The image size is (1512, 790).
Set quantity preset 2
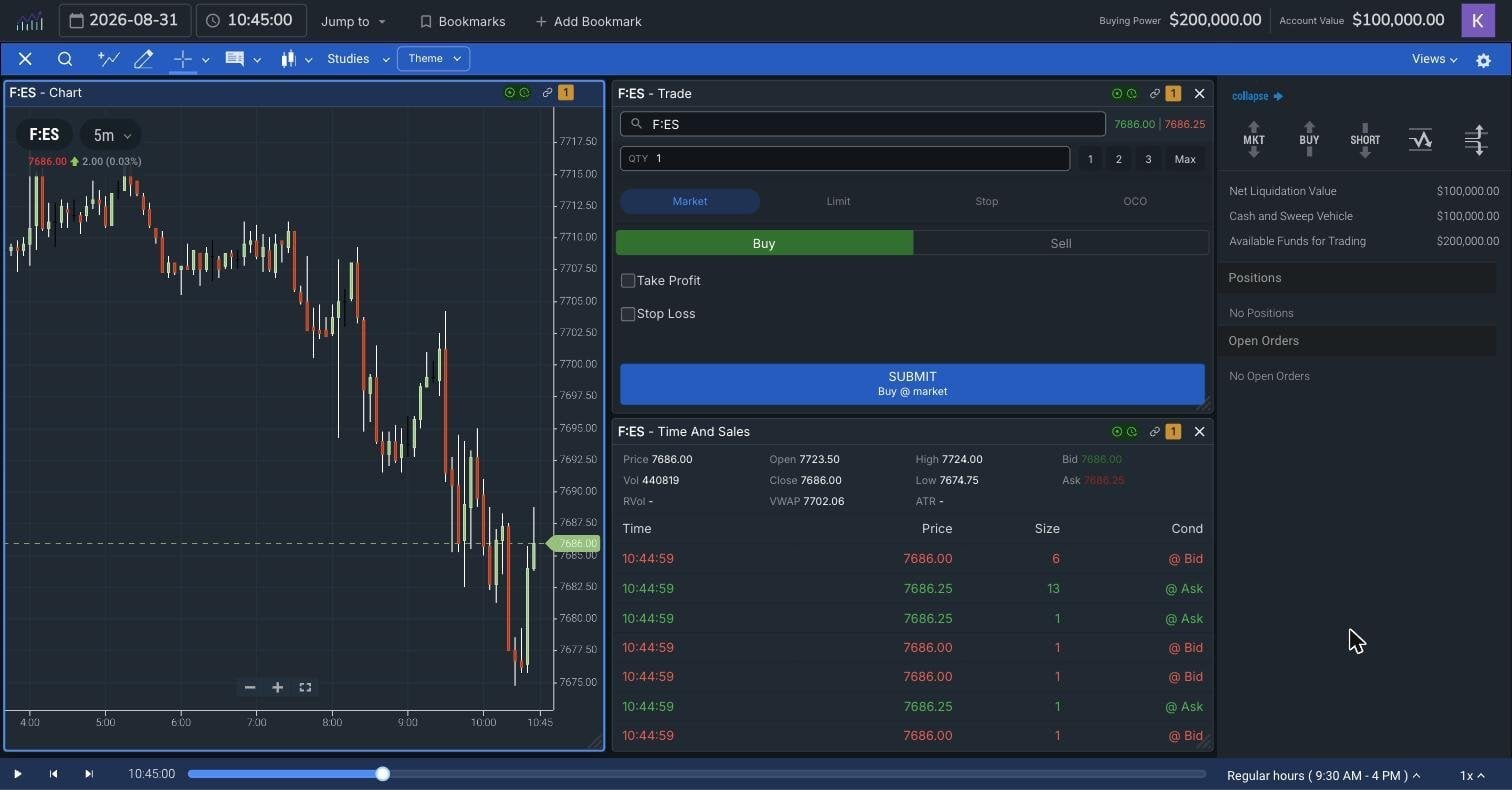pyautogui.click(x=1118, y=159)
